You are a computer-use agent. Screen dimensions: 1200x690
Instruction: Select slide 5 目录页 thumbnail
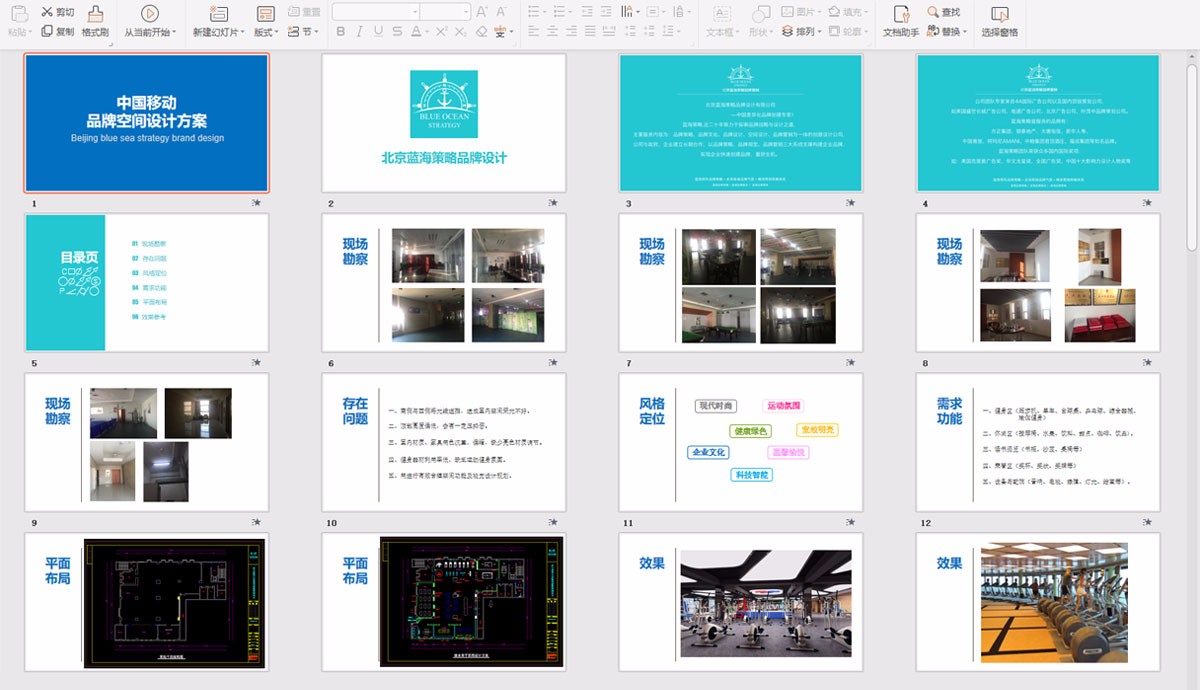tap(147, 283)
